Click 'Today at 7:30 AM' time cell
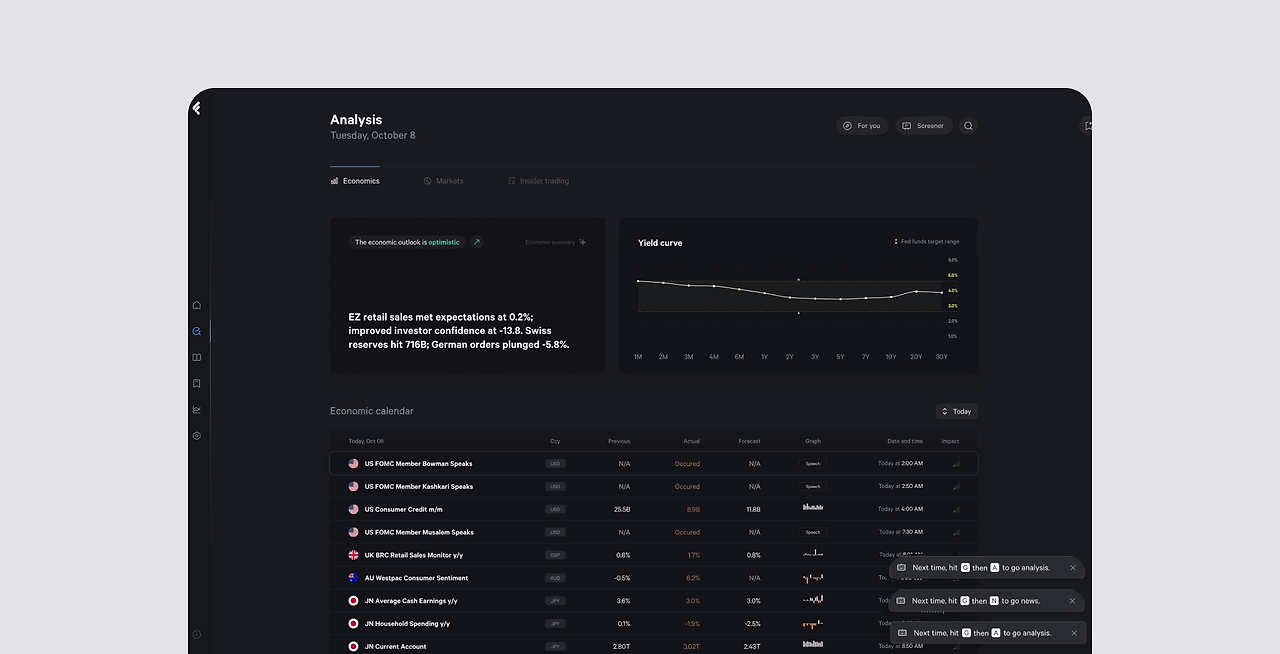Image resolution: width=1280 pixels, height=654 pixels. pyautogui.click(x=900, y=532)
